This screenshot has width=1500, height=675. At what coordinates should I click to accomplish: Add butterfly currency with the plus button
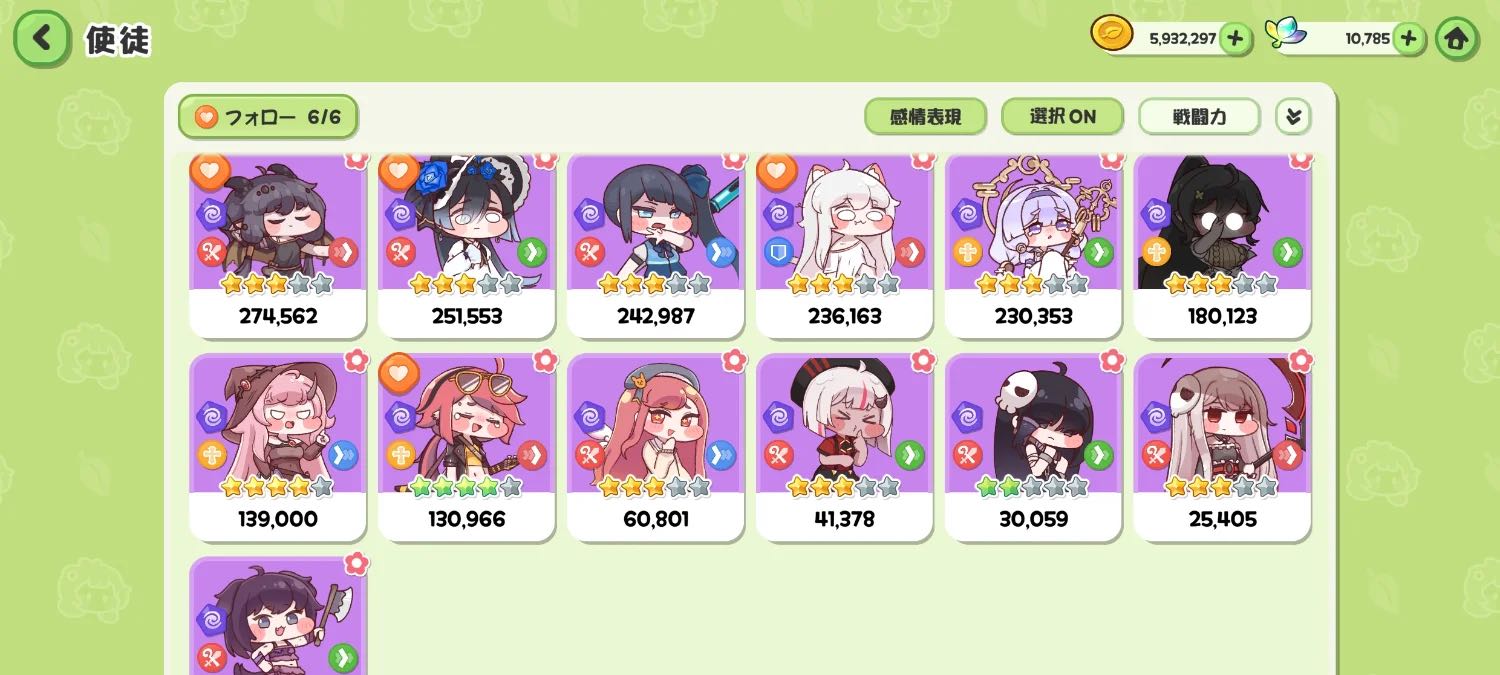click(x=1408, y=39)
